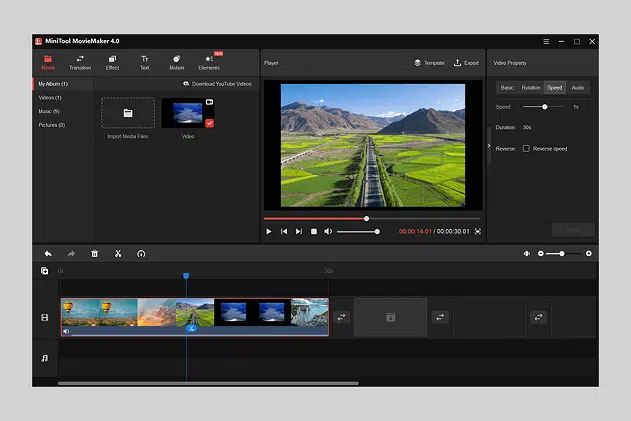Image resolution: width=631 pixels, height=421 pixels.
Task: Switch to the Rotation property tab
Action: [530, 88]
